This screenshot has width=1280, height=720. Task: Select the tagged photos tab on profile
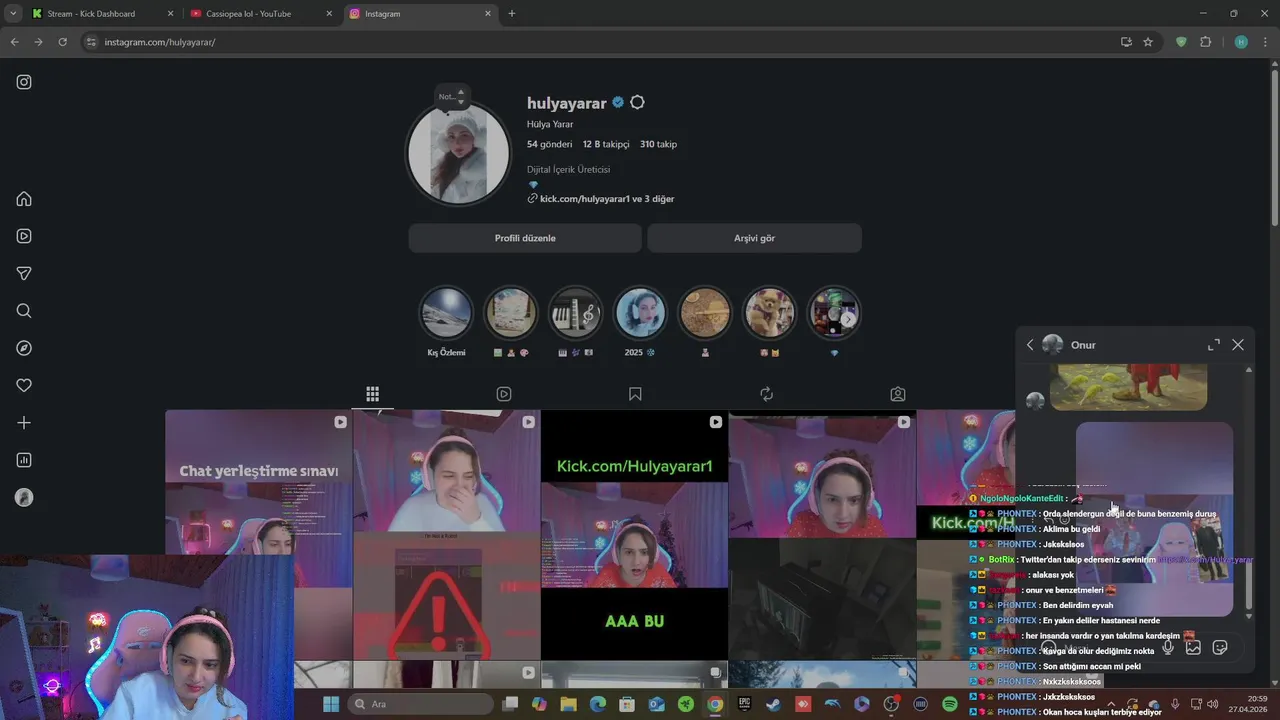pyautogui.click(x=898, y=394)
